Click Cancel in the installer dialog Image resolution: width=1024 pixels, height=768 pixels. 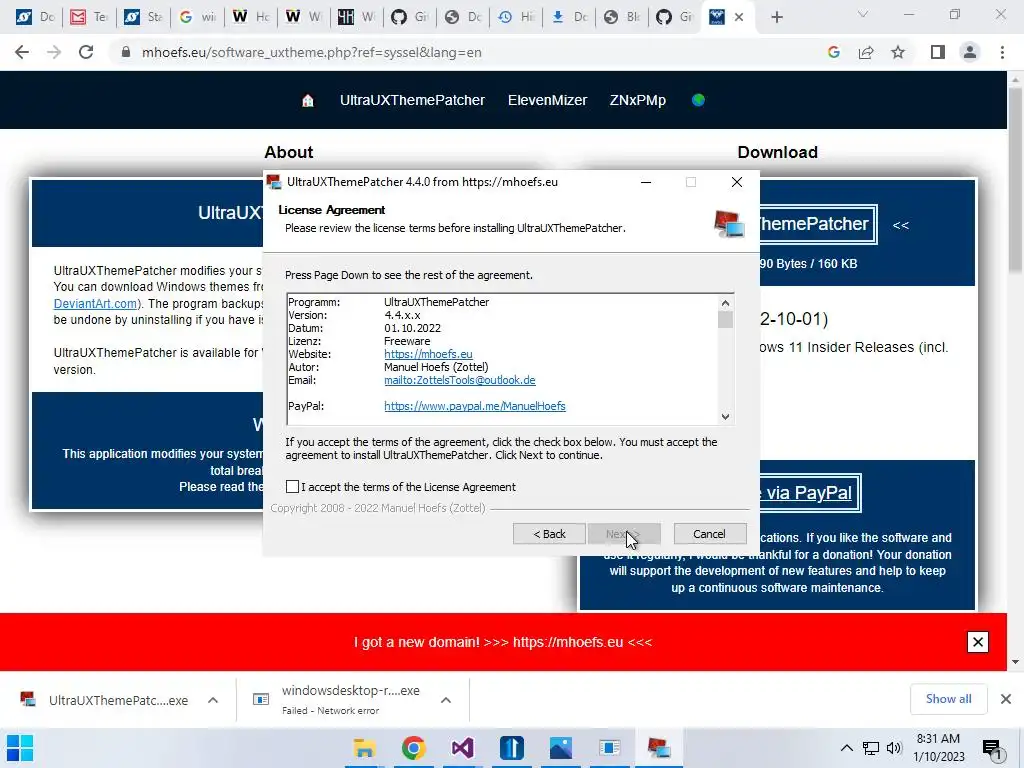point(709,534)
